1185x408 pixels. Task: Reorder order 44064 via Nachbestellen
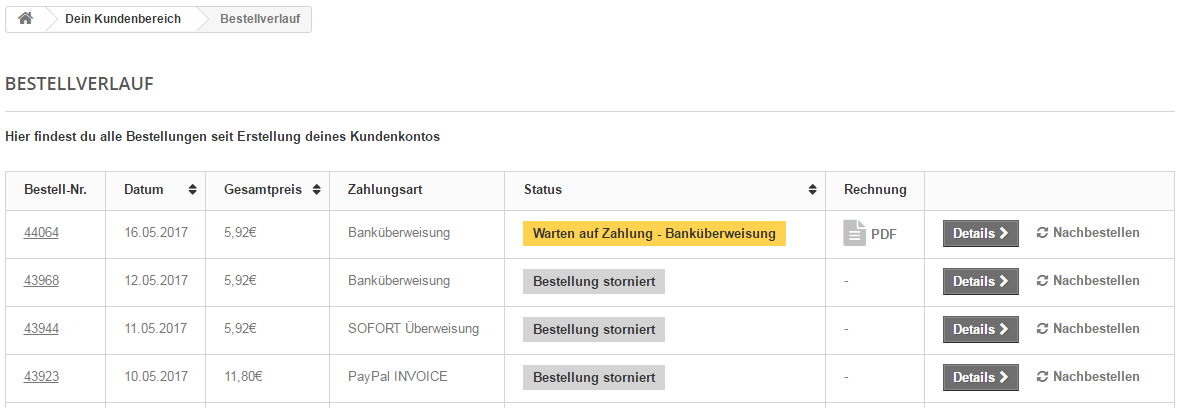point(1088,233)
